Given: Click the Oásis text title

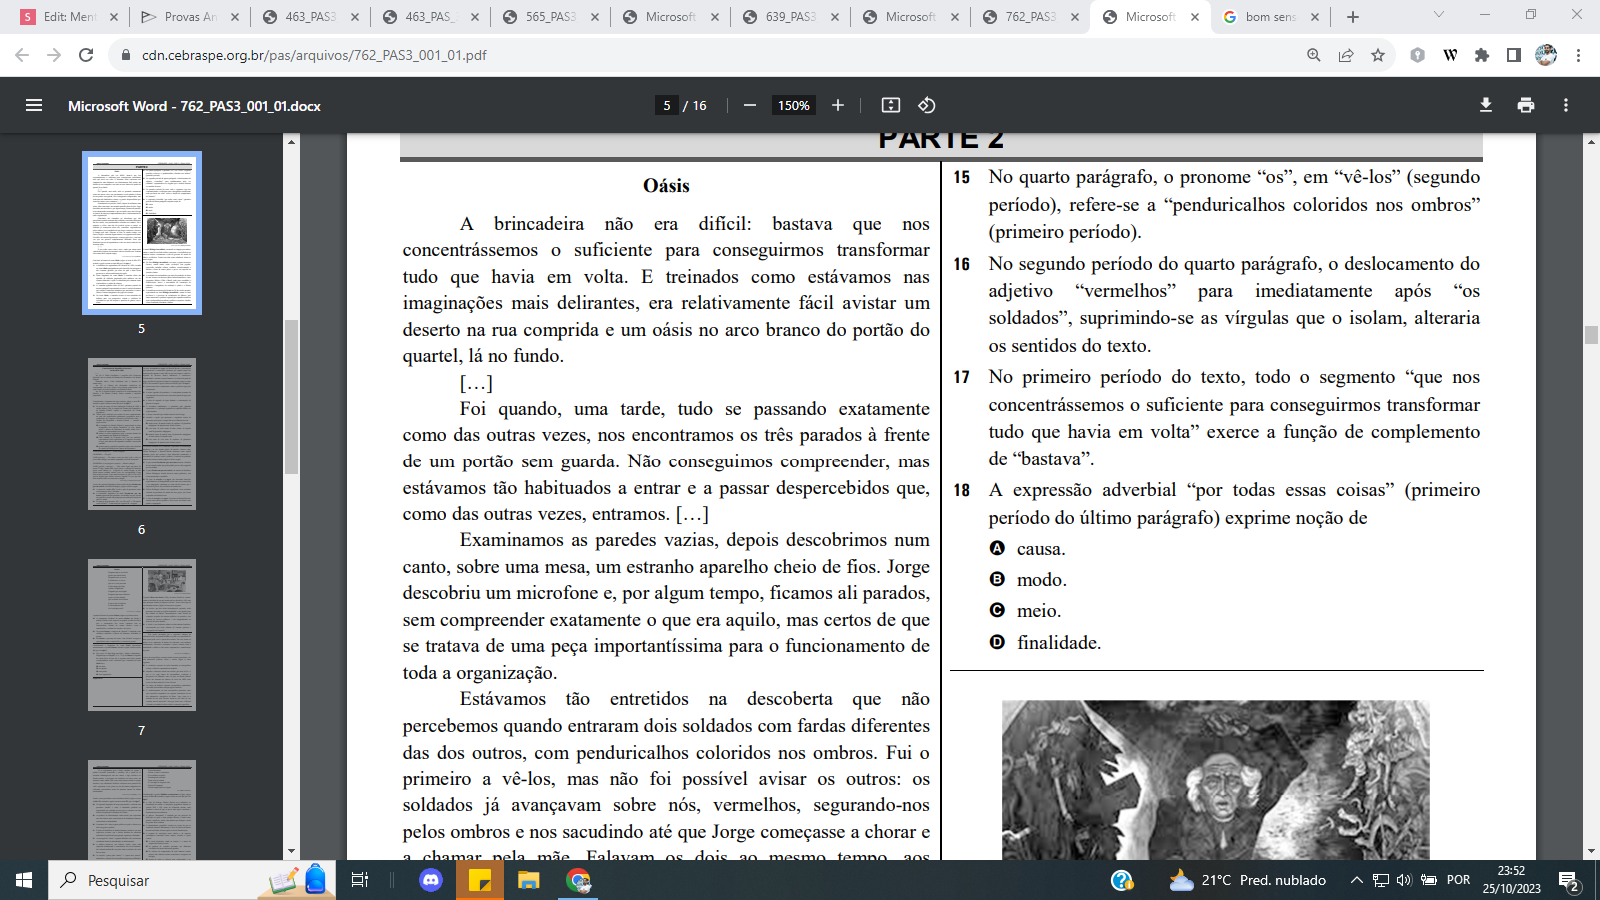Looking at the screenshot, I should [x=666, y=186].
